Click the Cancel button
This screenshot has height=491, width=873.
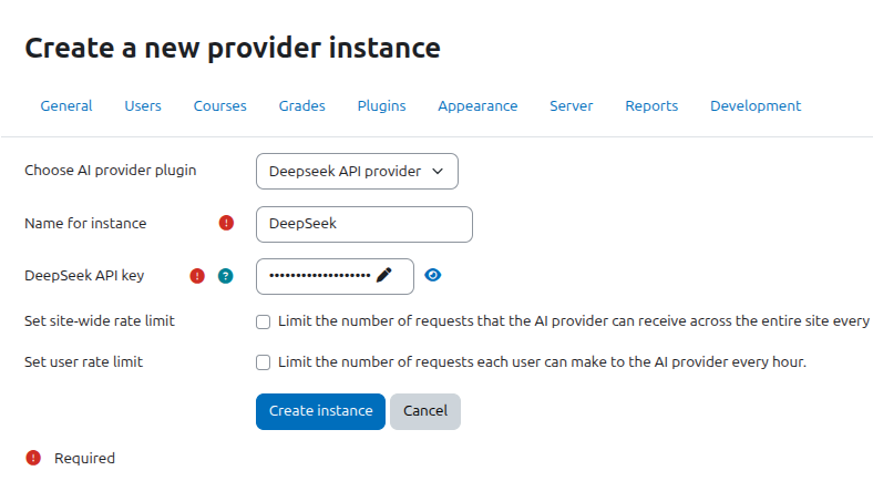(425, 411)
